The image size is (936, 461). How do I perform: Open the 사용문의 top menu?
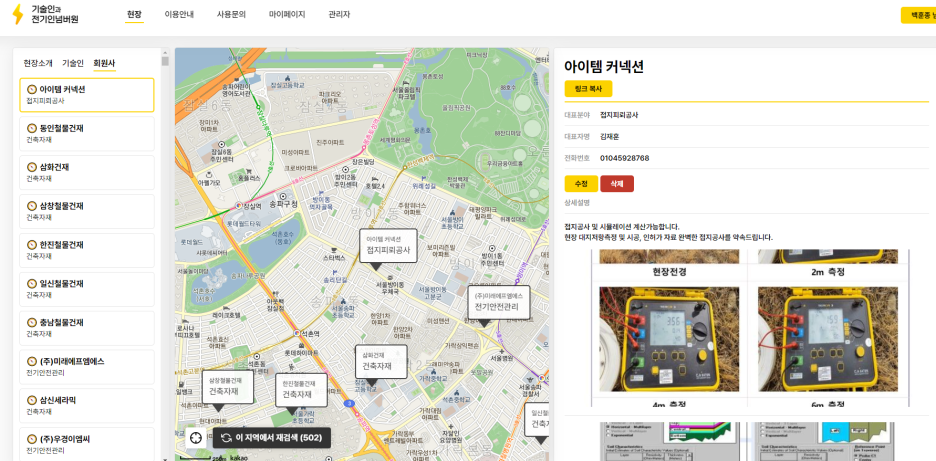click(x=231, y=14)
